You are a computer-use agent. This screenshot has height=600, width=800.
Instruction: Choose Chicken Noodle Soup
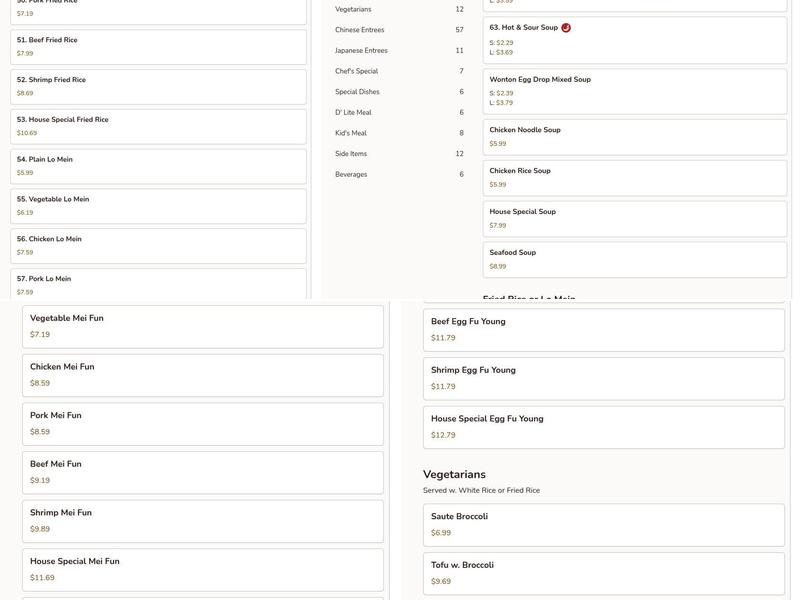point(635,137)
